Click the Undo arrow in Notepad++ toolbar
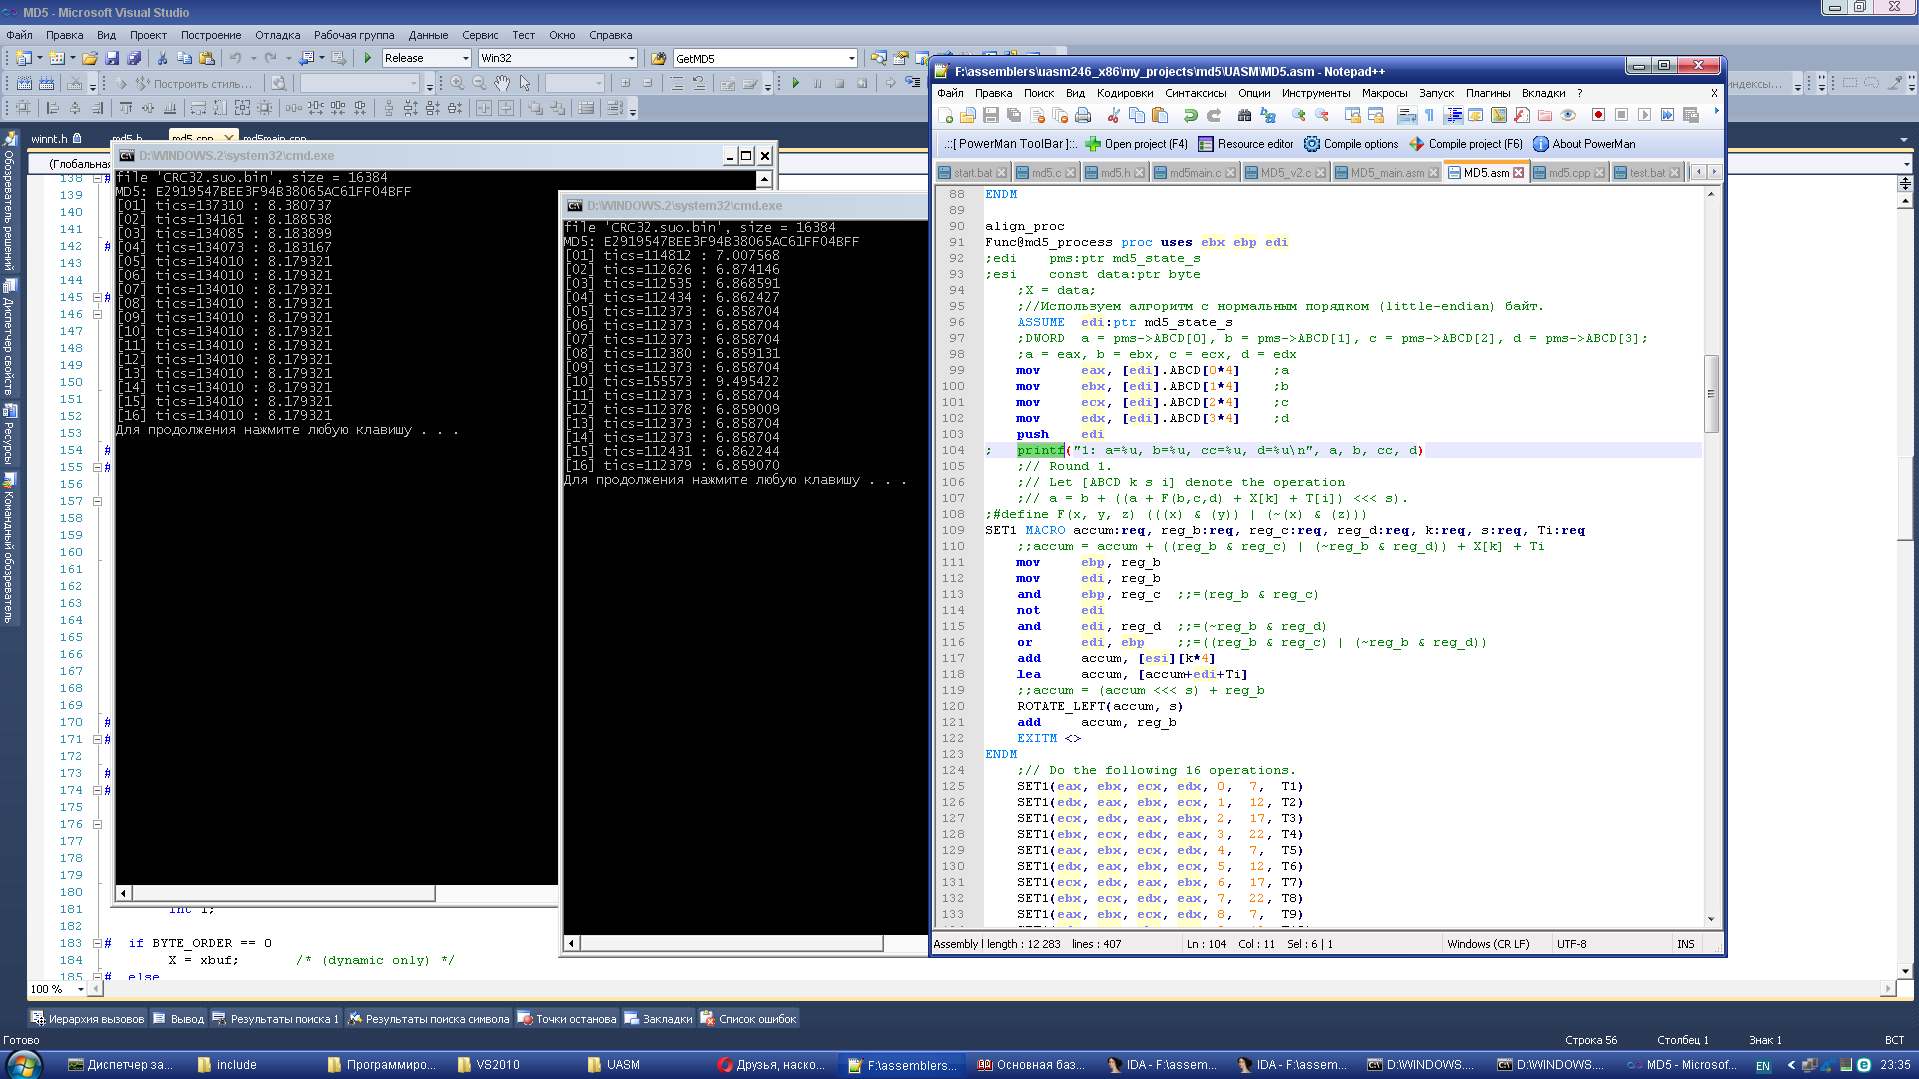Screen dimensions: 1919x1079 click(x=1190, y=116)
